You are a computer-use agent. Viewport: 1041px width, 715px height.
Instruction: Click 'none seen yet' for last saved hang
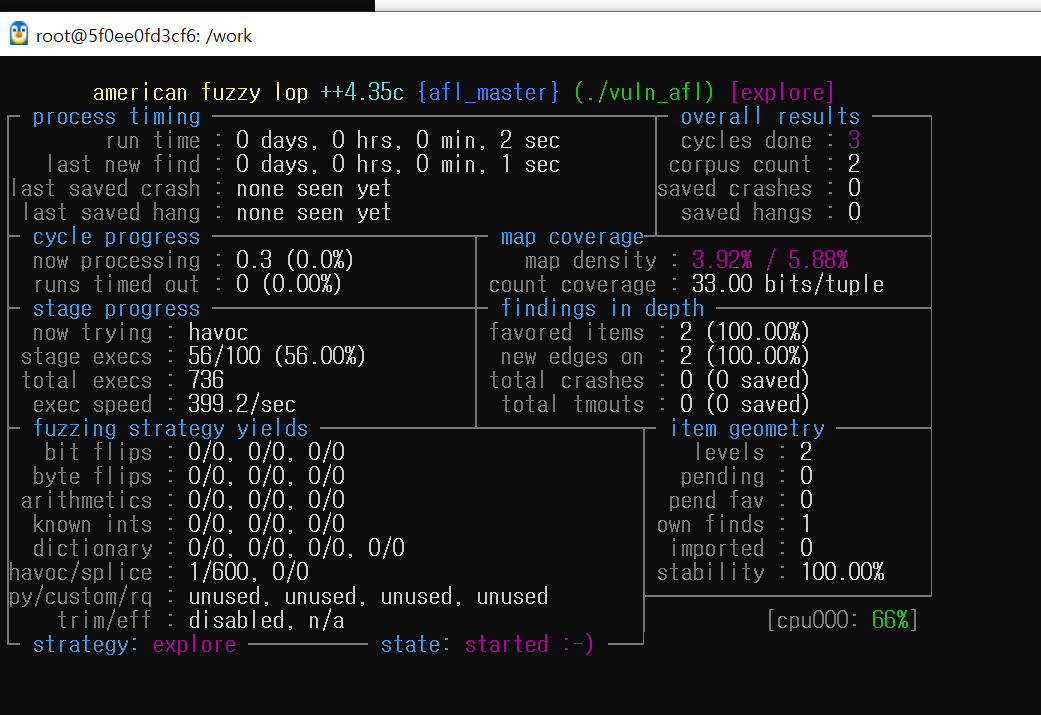pos(313,212)
